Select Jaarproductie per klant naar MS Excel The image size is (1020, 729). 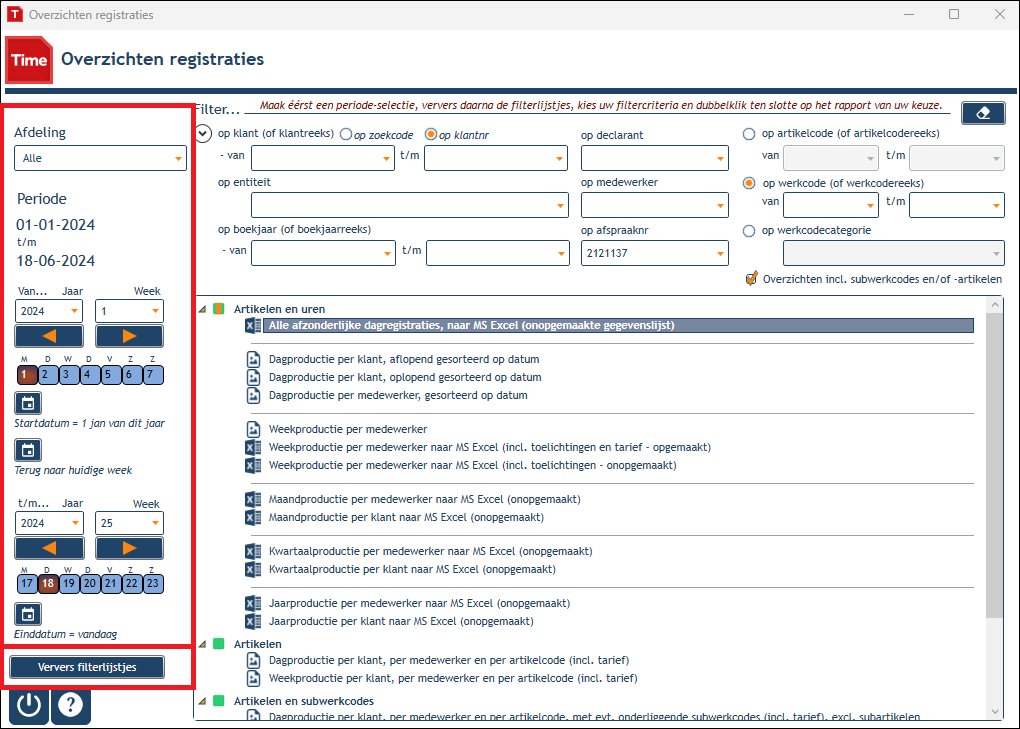pyautogui.click(x=401, y=621)
